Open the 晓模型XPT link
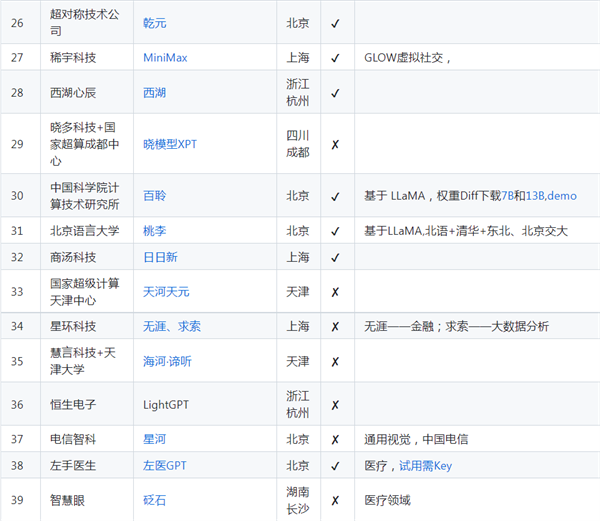 170,144
